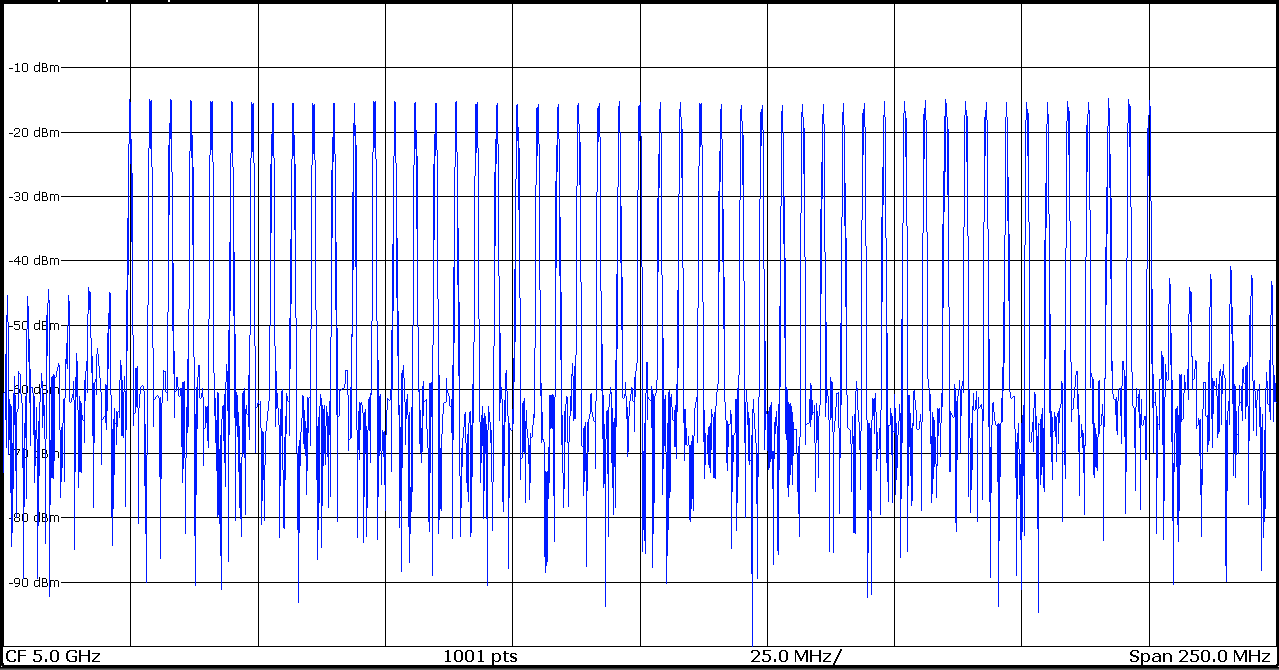Select the 25.0 MHz/ per-division label
Screen dimensions: 1279x670
coord(795,657)
